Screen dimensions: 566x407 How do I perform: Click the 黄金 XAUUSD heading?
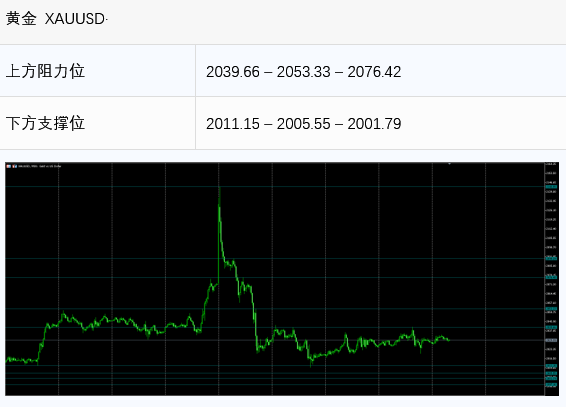tap(57, 18)
